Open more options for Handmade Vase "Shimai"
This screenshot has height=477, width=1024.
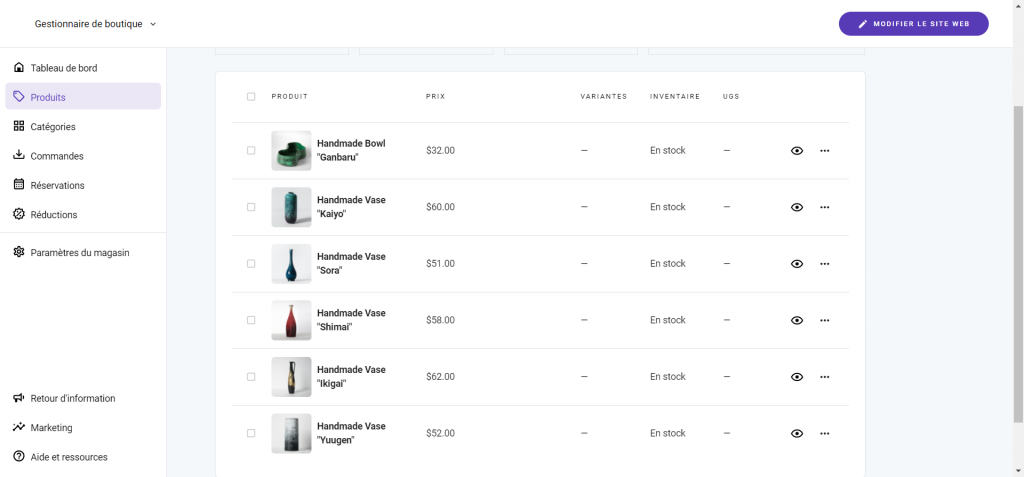[825, 321]
